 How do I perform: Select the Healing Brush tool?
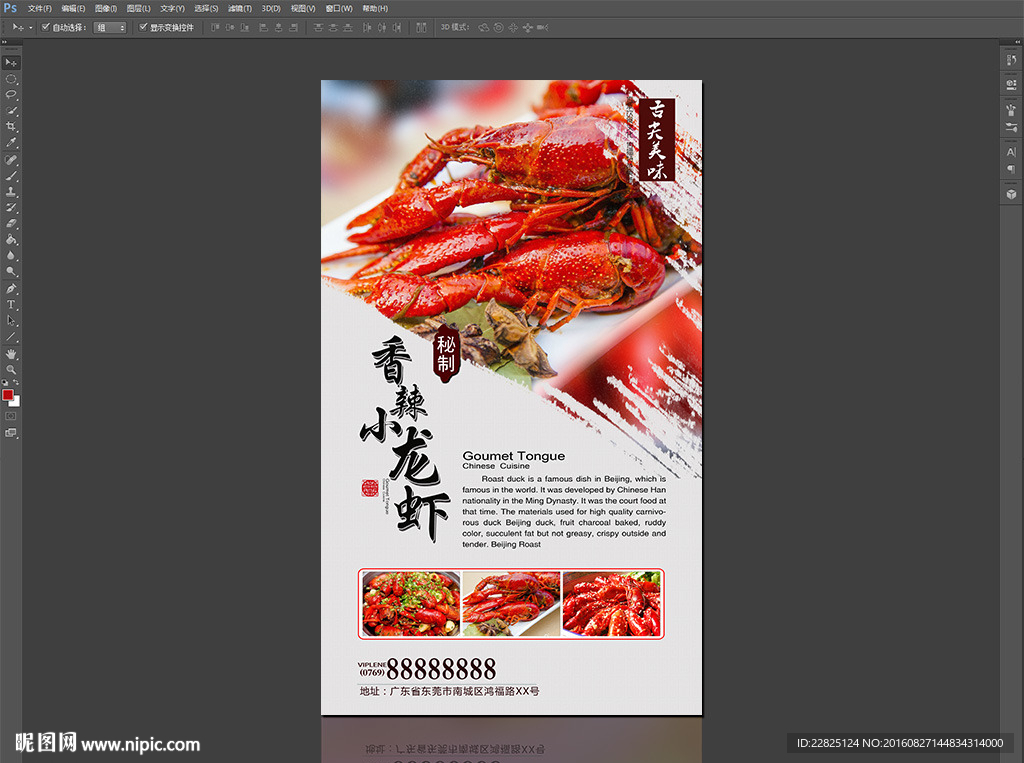[11, 160]
